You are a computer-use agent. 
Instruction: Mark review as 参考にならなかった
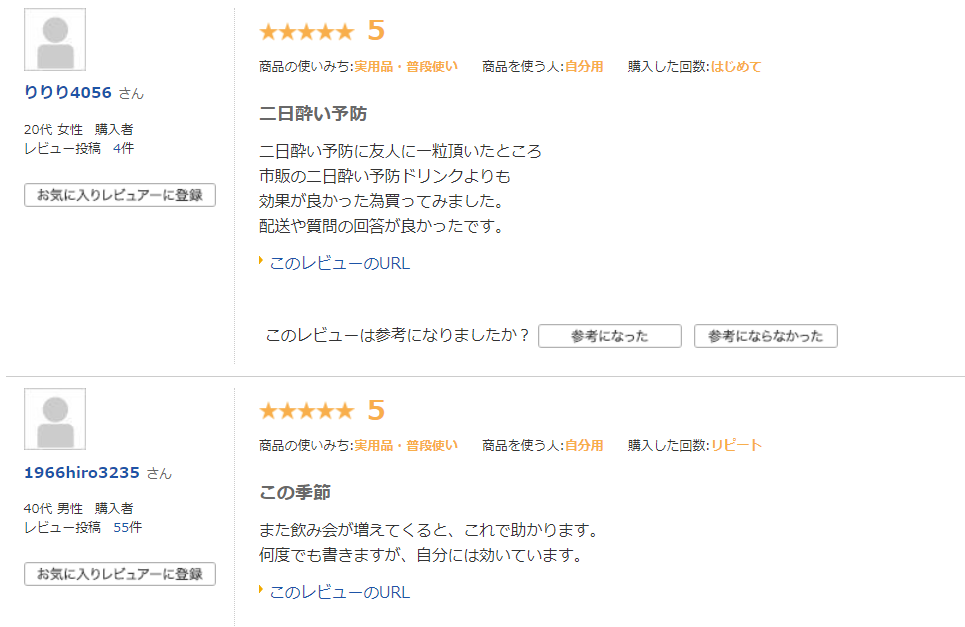coord(765,336)
